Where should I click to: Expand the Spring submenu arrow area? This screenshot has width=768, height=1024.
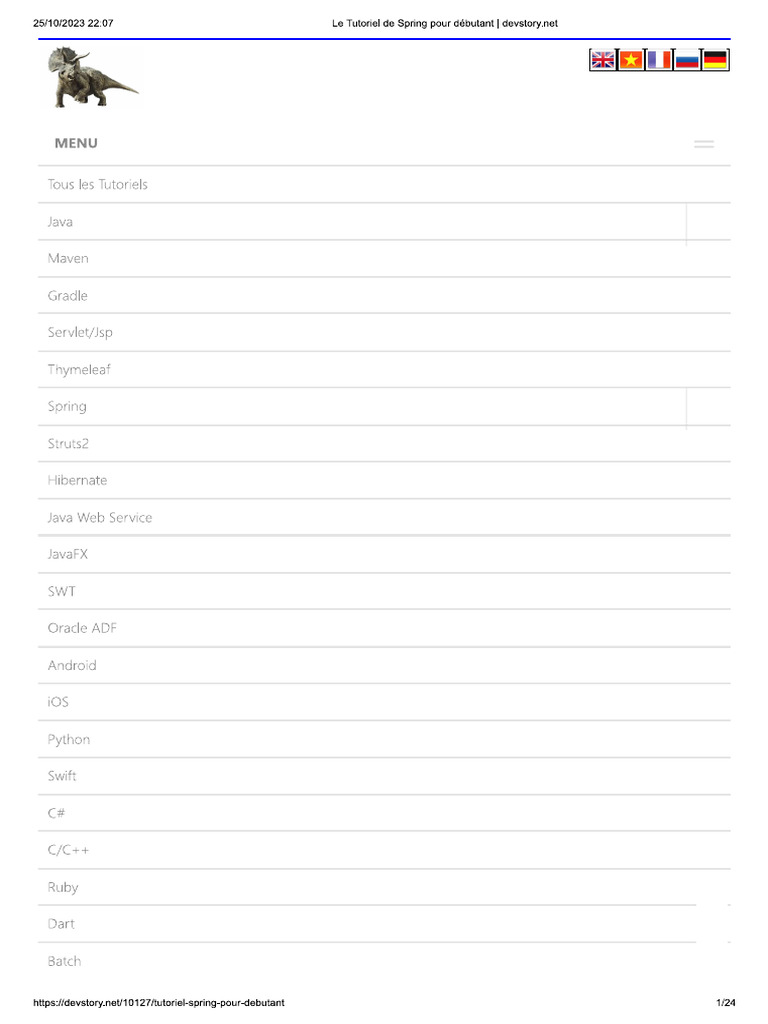pos(709,406)
